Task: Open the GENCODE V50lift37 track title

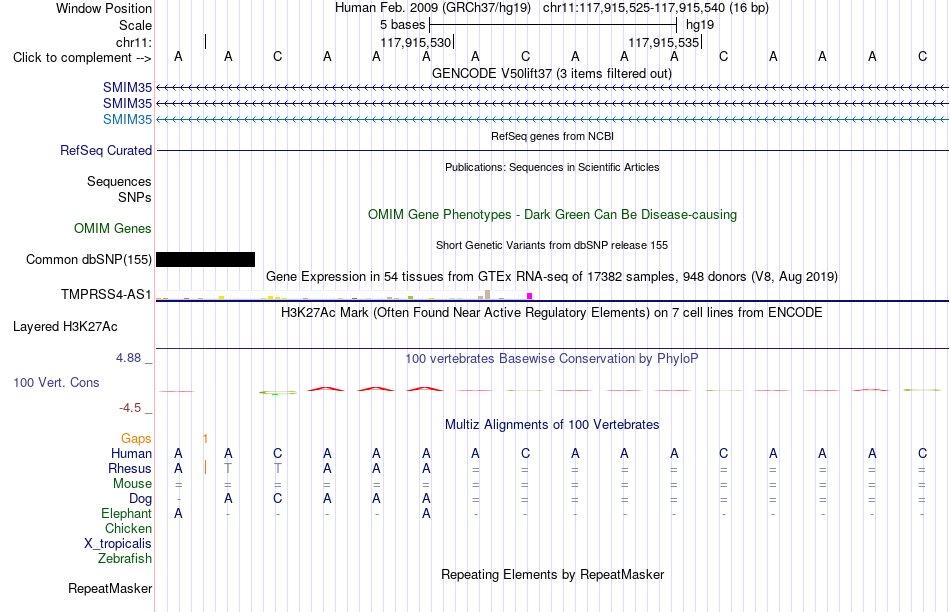Action: pyautogui.click(x=552, y=73)
